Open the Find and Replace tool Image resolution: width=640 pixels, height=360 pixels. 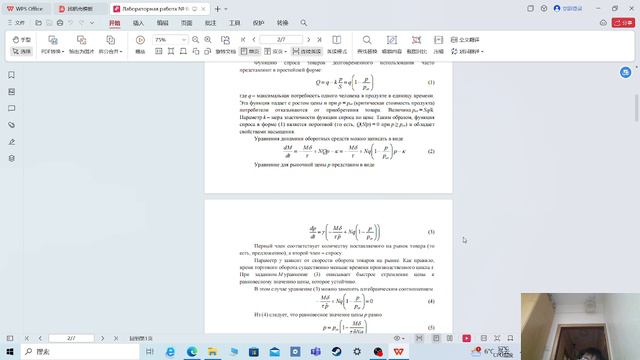pos(367,45)
